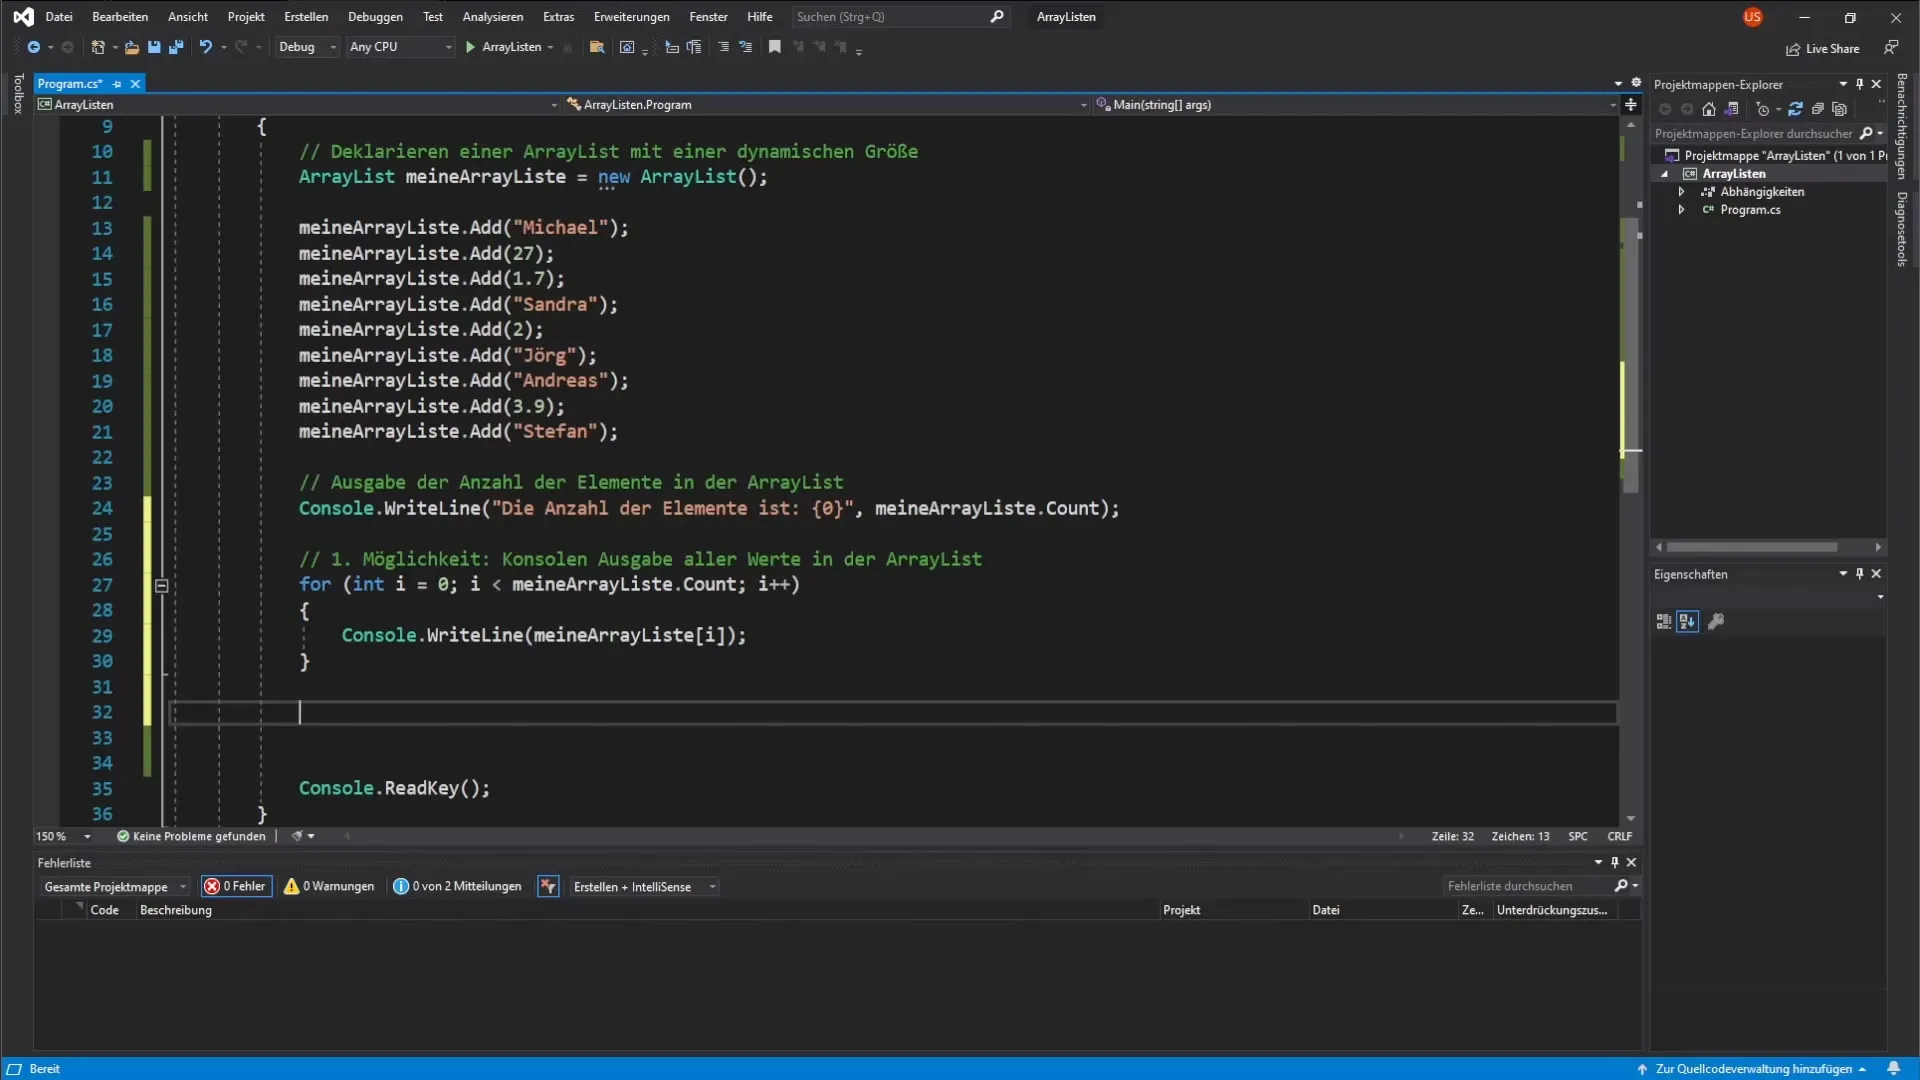Image resolution: width=1920 pixels, height=1080 pixels.
Task: Open the US user account badge
Action: (x=1752, y=17)
